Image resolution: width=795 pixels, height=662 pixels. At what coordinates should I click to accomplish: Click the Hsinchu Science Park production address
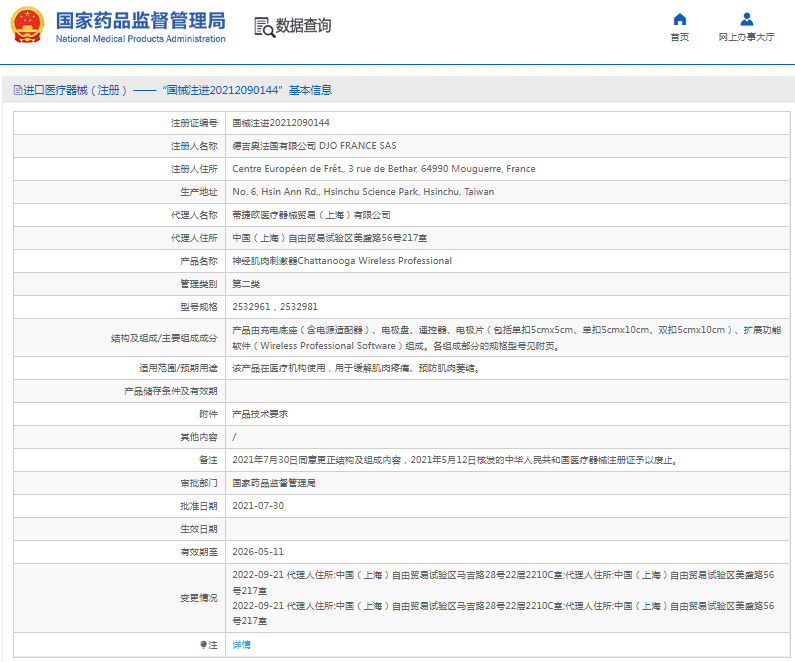(x=363, y=192)
